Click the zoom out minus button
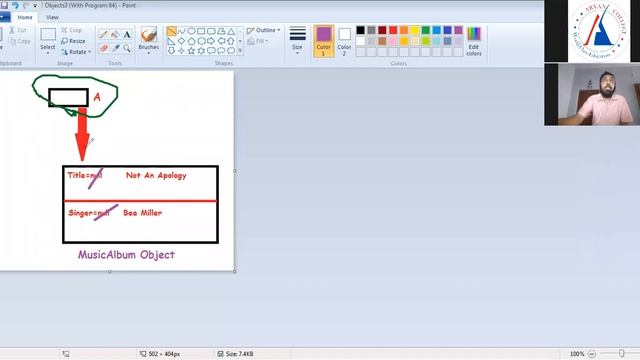This screenshot has height=360, width=640. [592, 354]
